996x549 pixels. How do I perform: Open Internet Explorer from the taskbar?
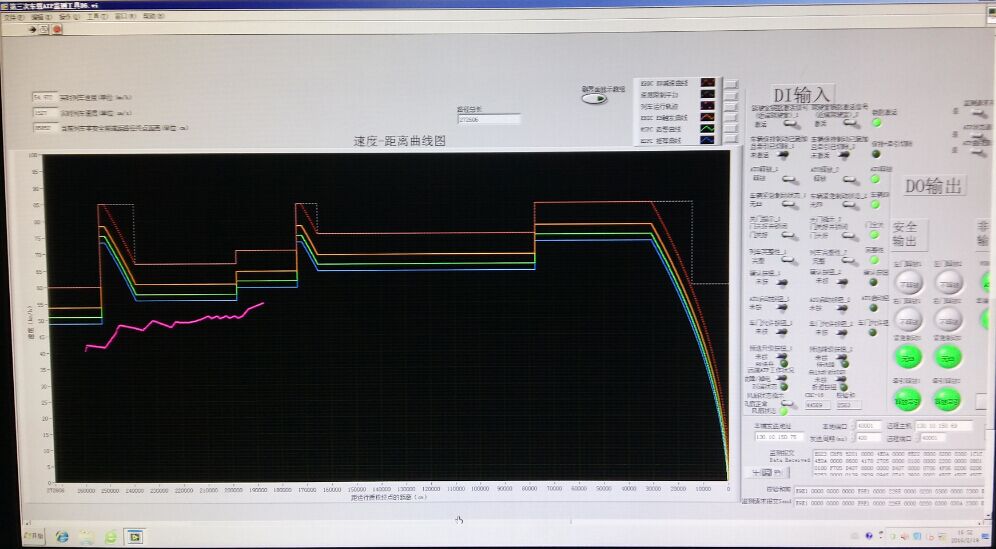(x=62, y=536)
